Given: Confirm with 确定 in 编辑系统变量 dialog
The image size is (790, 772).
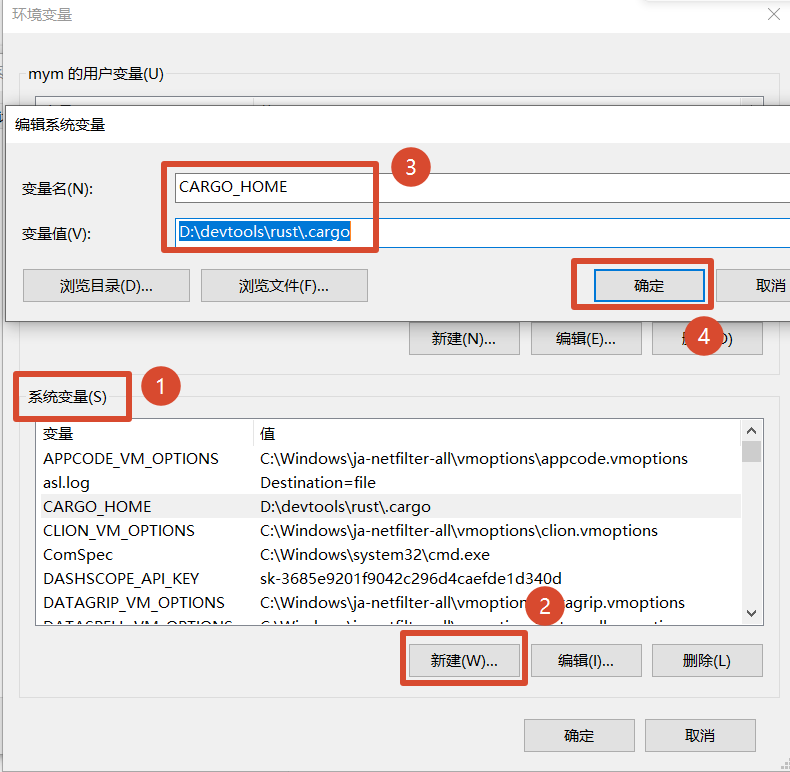Looking at the screenshot, I should (649, 286).
